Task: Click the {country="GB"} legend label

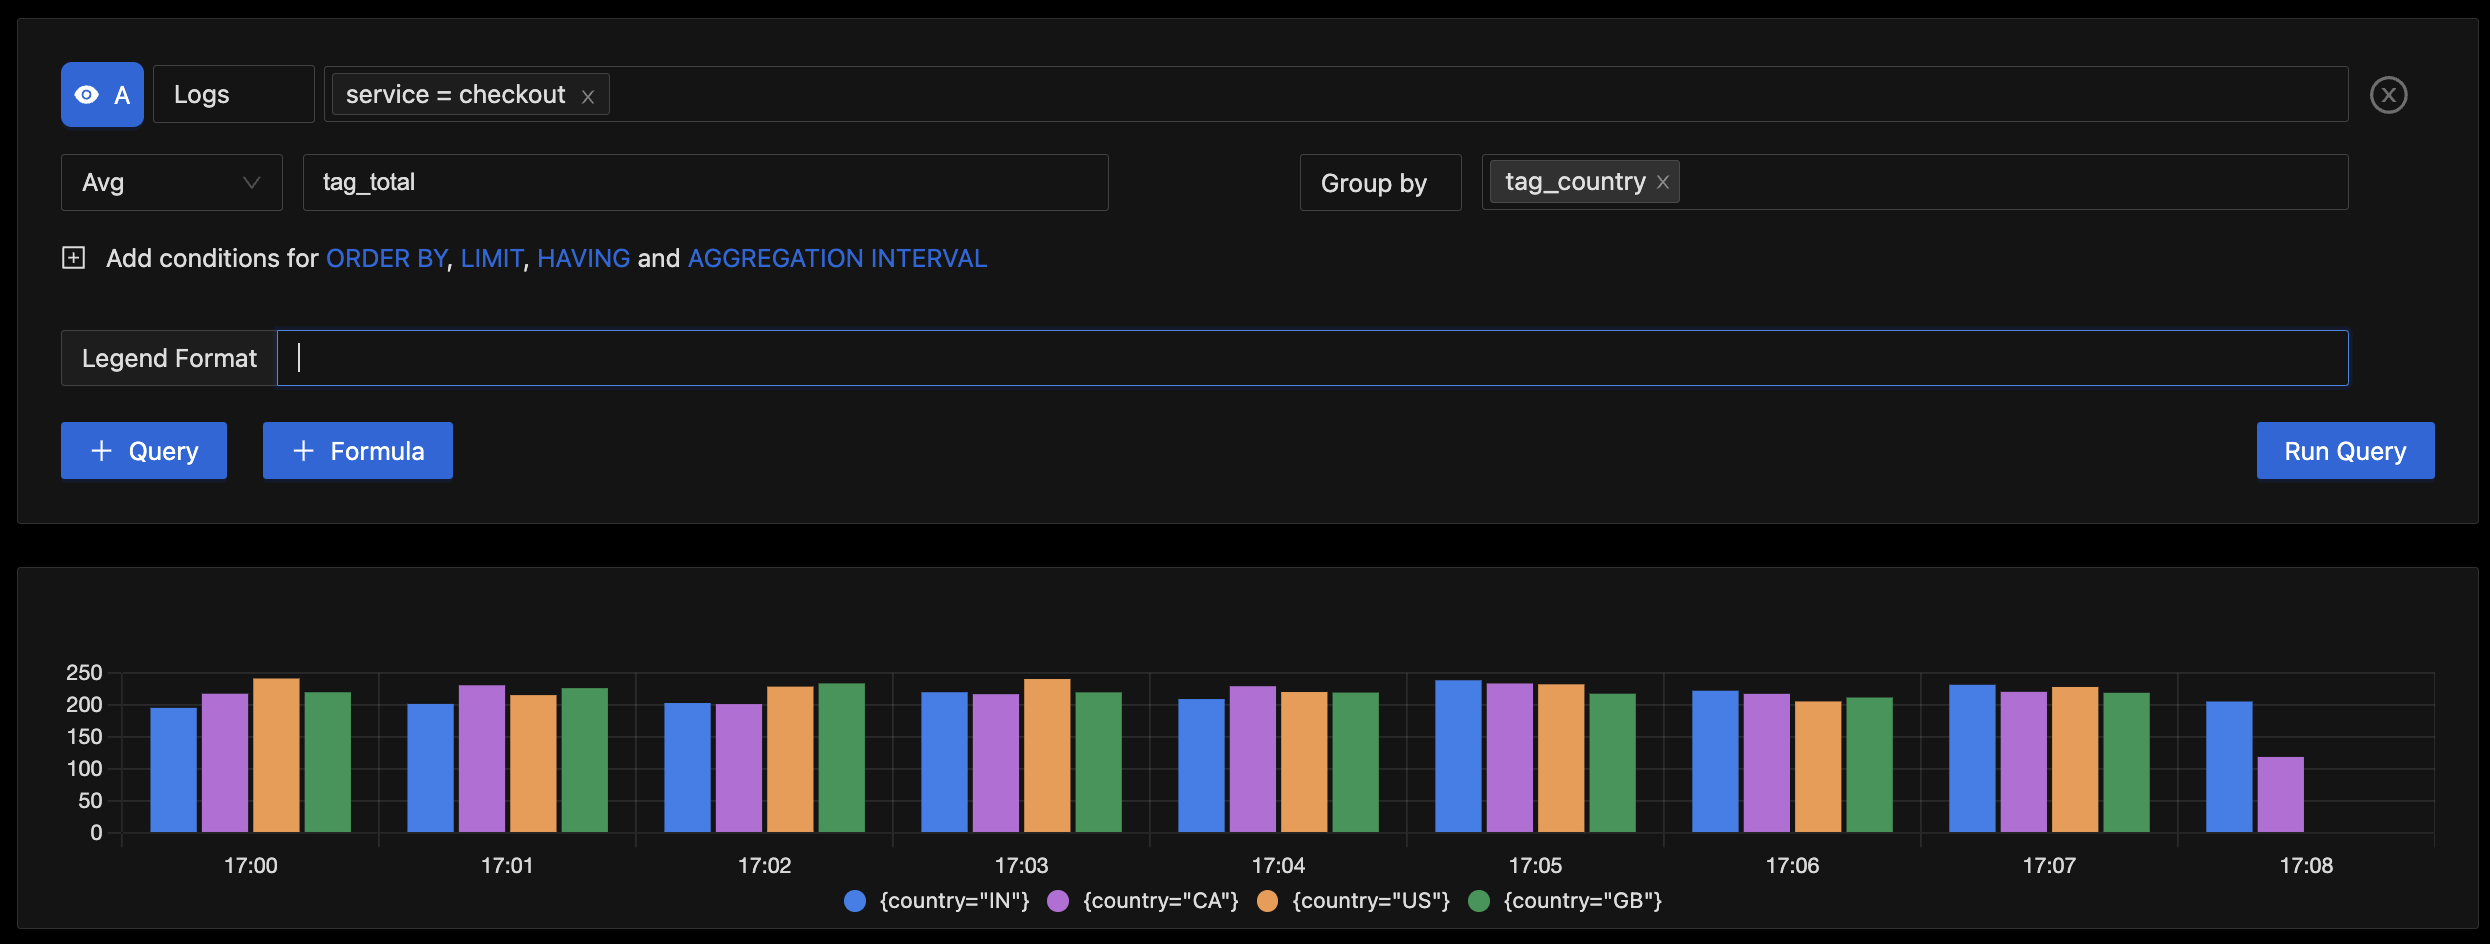Action: [x=1583, y=901]
